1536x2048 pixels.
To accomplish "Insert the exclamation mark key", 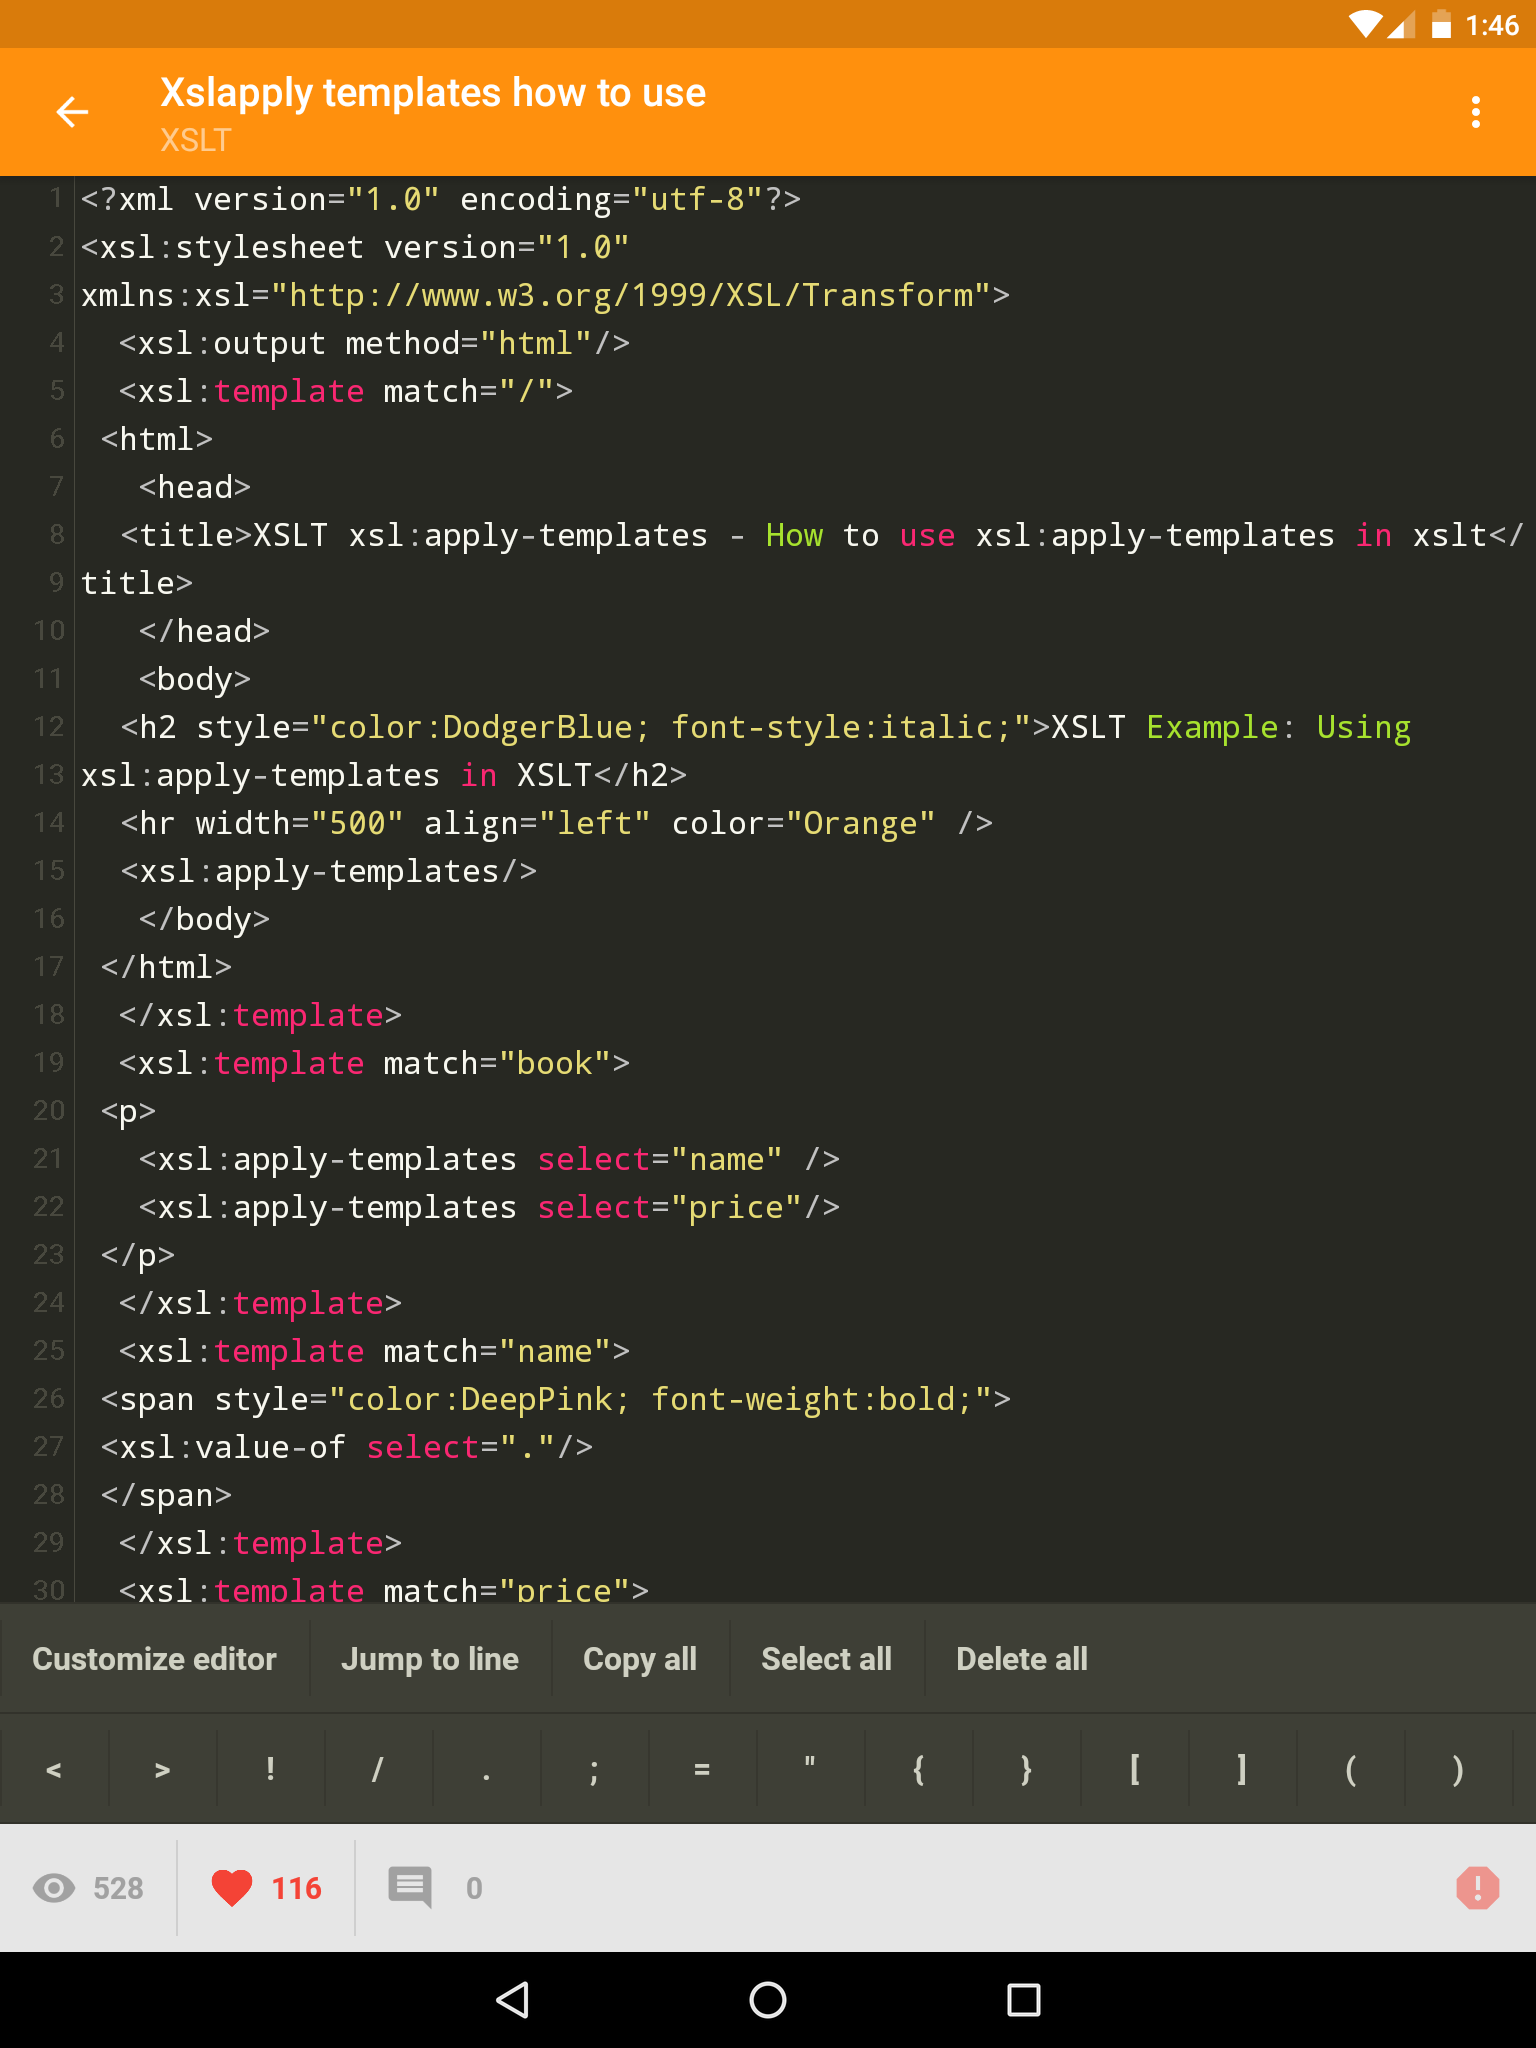I will point(270,1770).
